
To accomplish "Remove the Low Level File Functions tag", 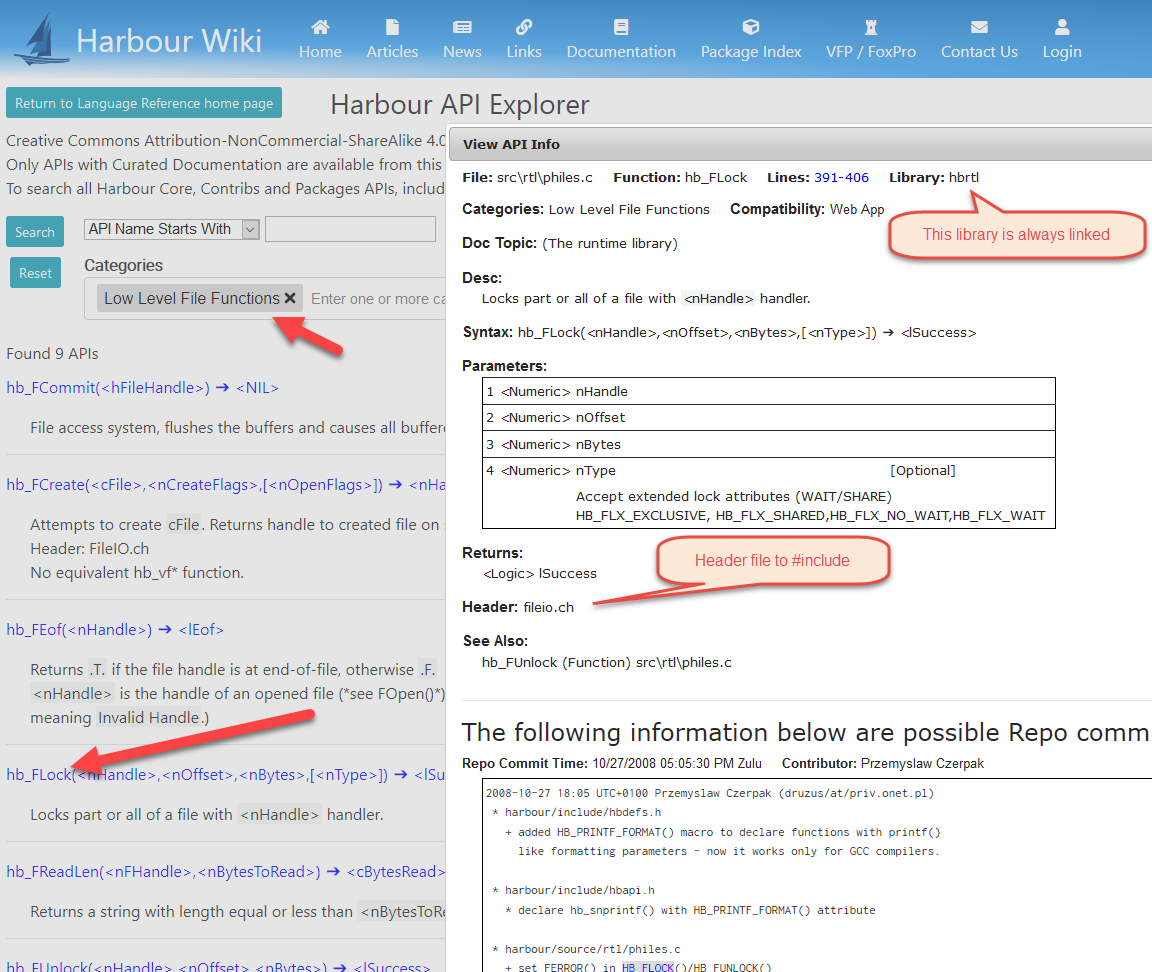I will 290,298.
